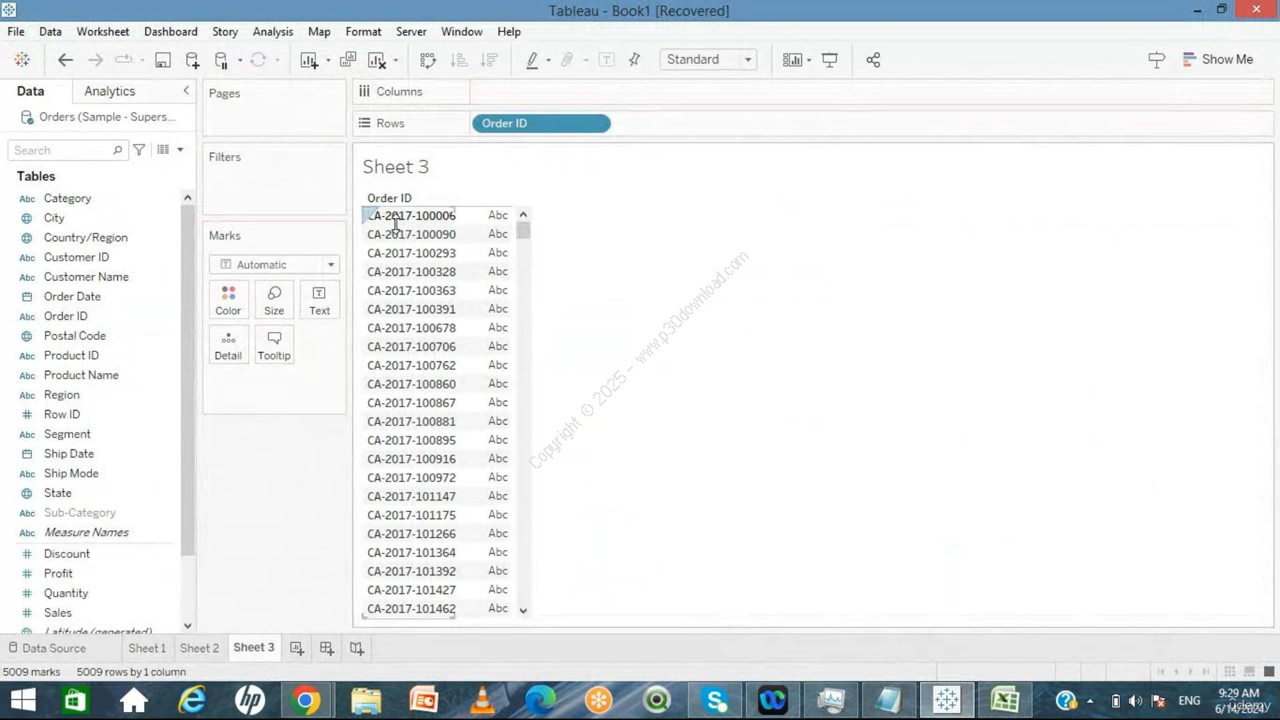Image resolution: width=1280 pixels, height=720 pixels.
Task: Switch to the Sheet 1 tab
Action: point(147,648)
